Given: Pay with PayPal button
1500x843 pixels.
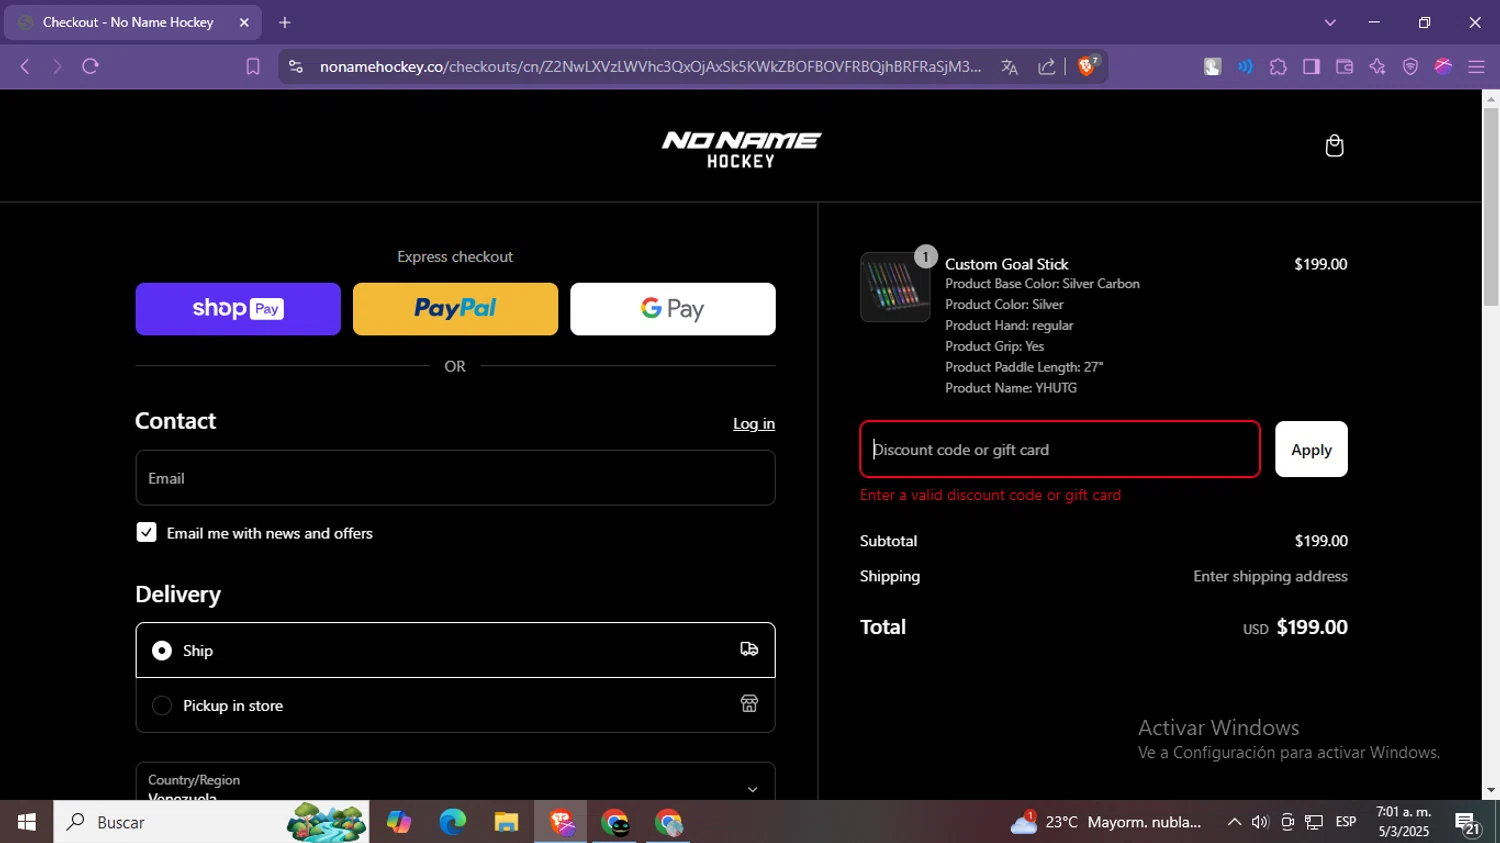Looking at the screenshot, I should pyautogui.click(x=455, y=309).
